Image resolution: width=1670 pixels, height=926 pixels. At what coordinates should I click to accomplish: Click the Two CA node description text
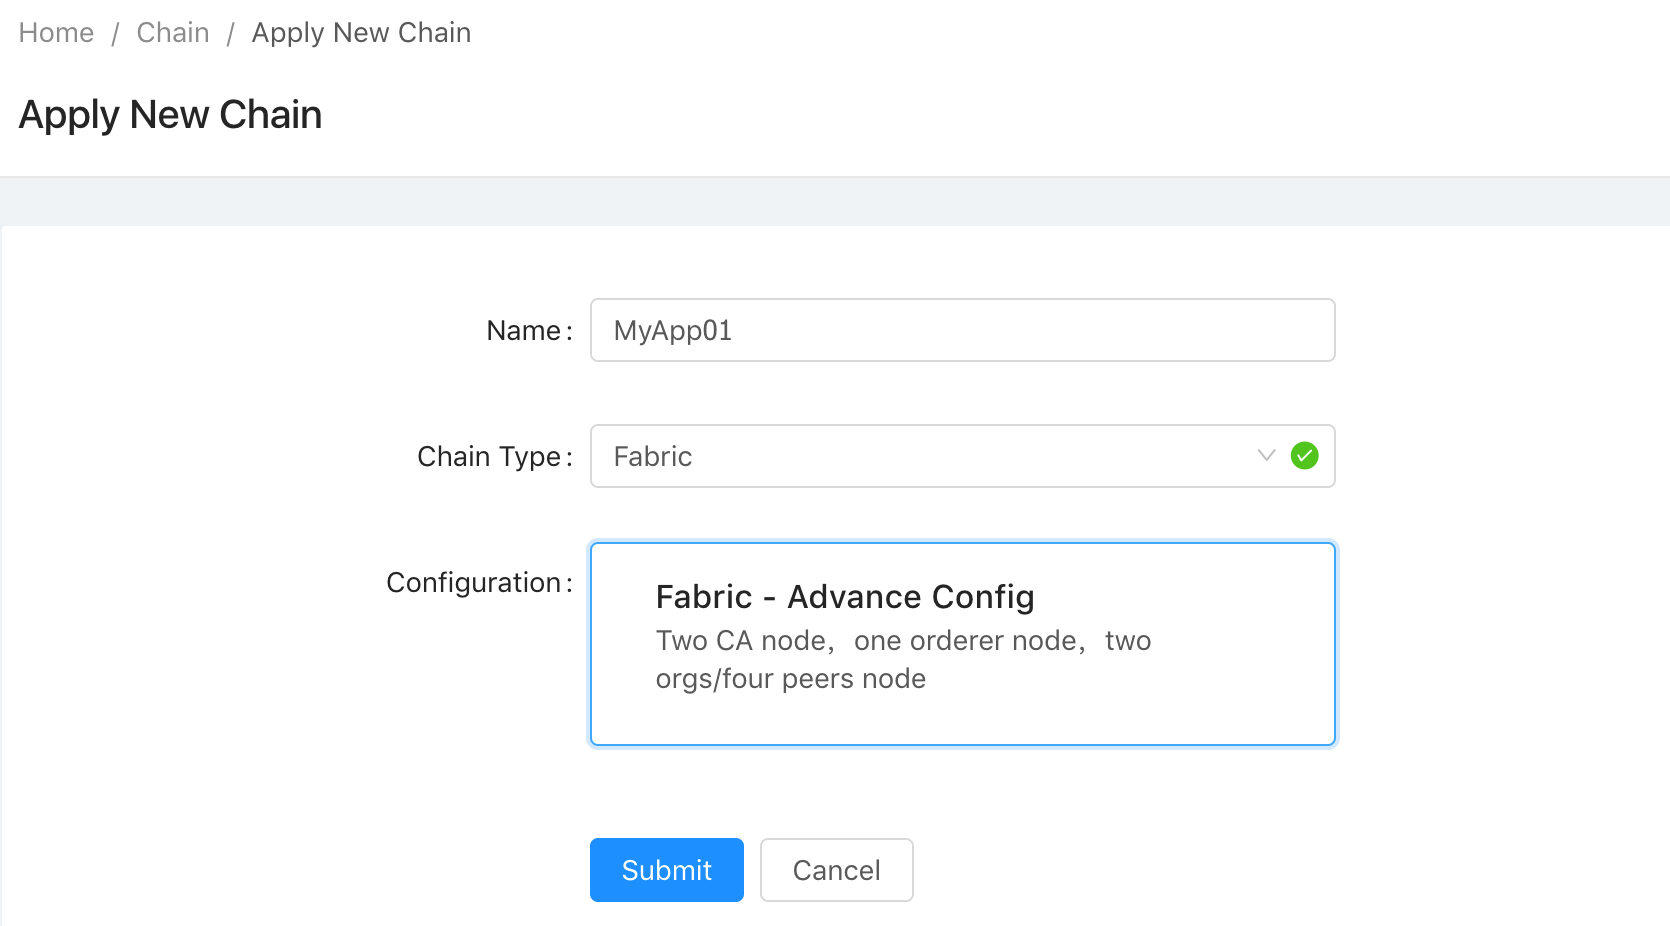tap(903, 660)
